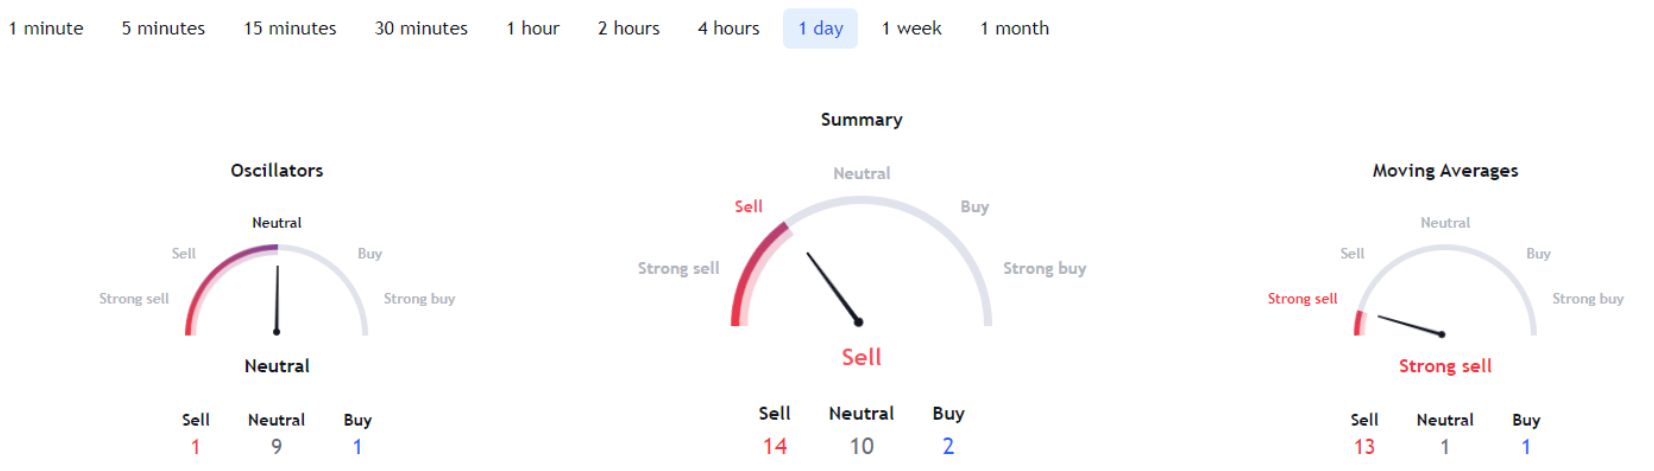
Task: Click Oscillators neutral count 9
Action: 277,447
